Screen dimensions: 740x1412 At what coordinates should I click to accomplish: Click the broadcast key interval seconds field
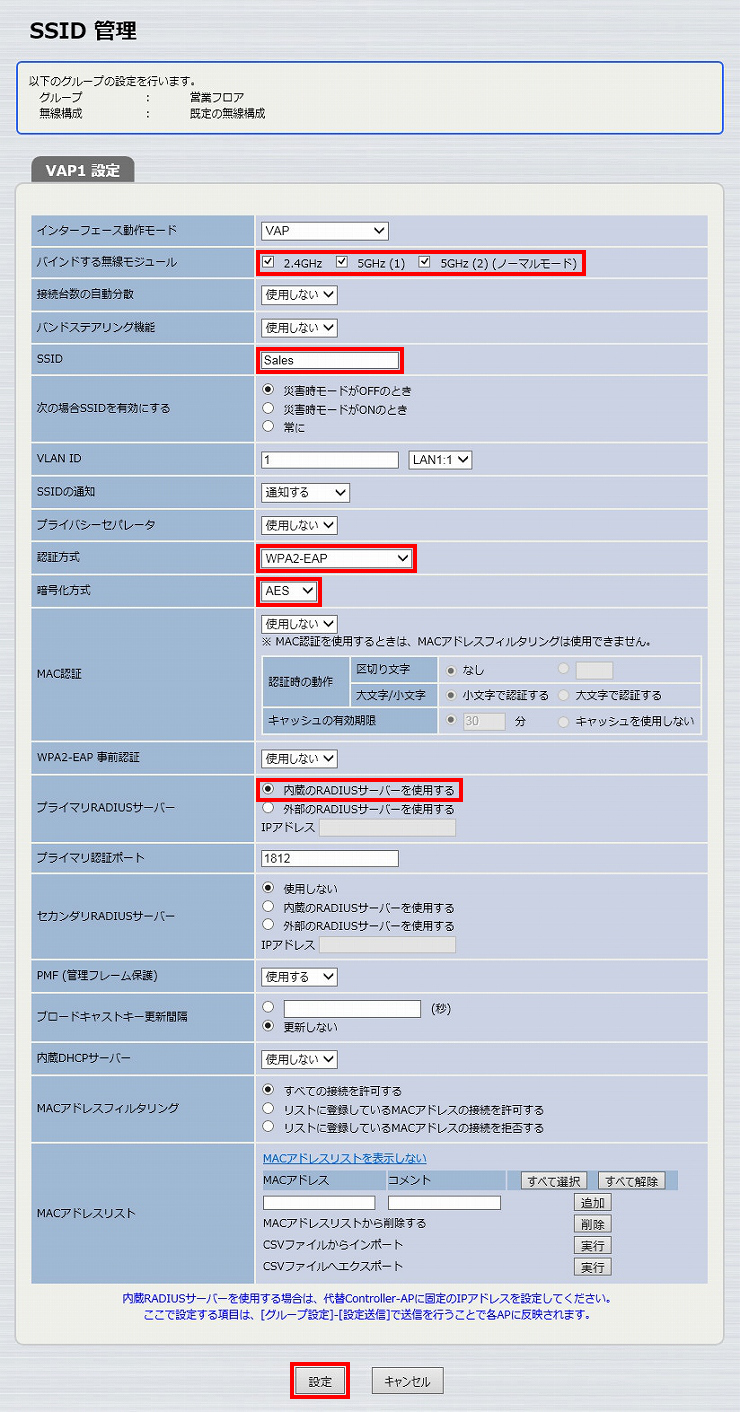point(352,1009)
